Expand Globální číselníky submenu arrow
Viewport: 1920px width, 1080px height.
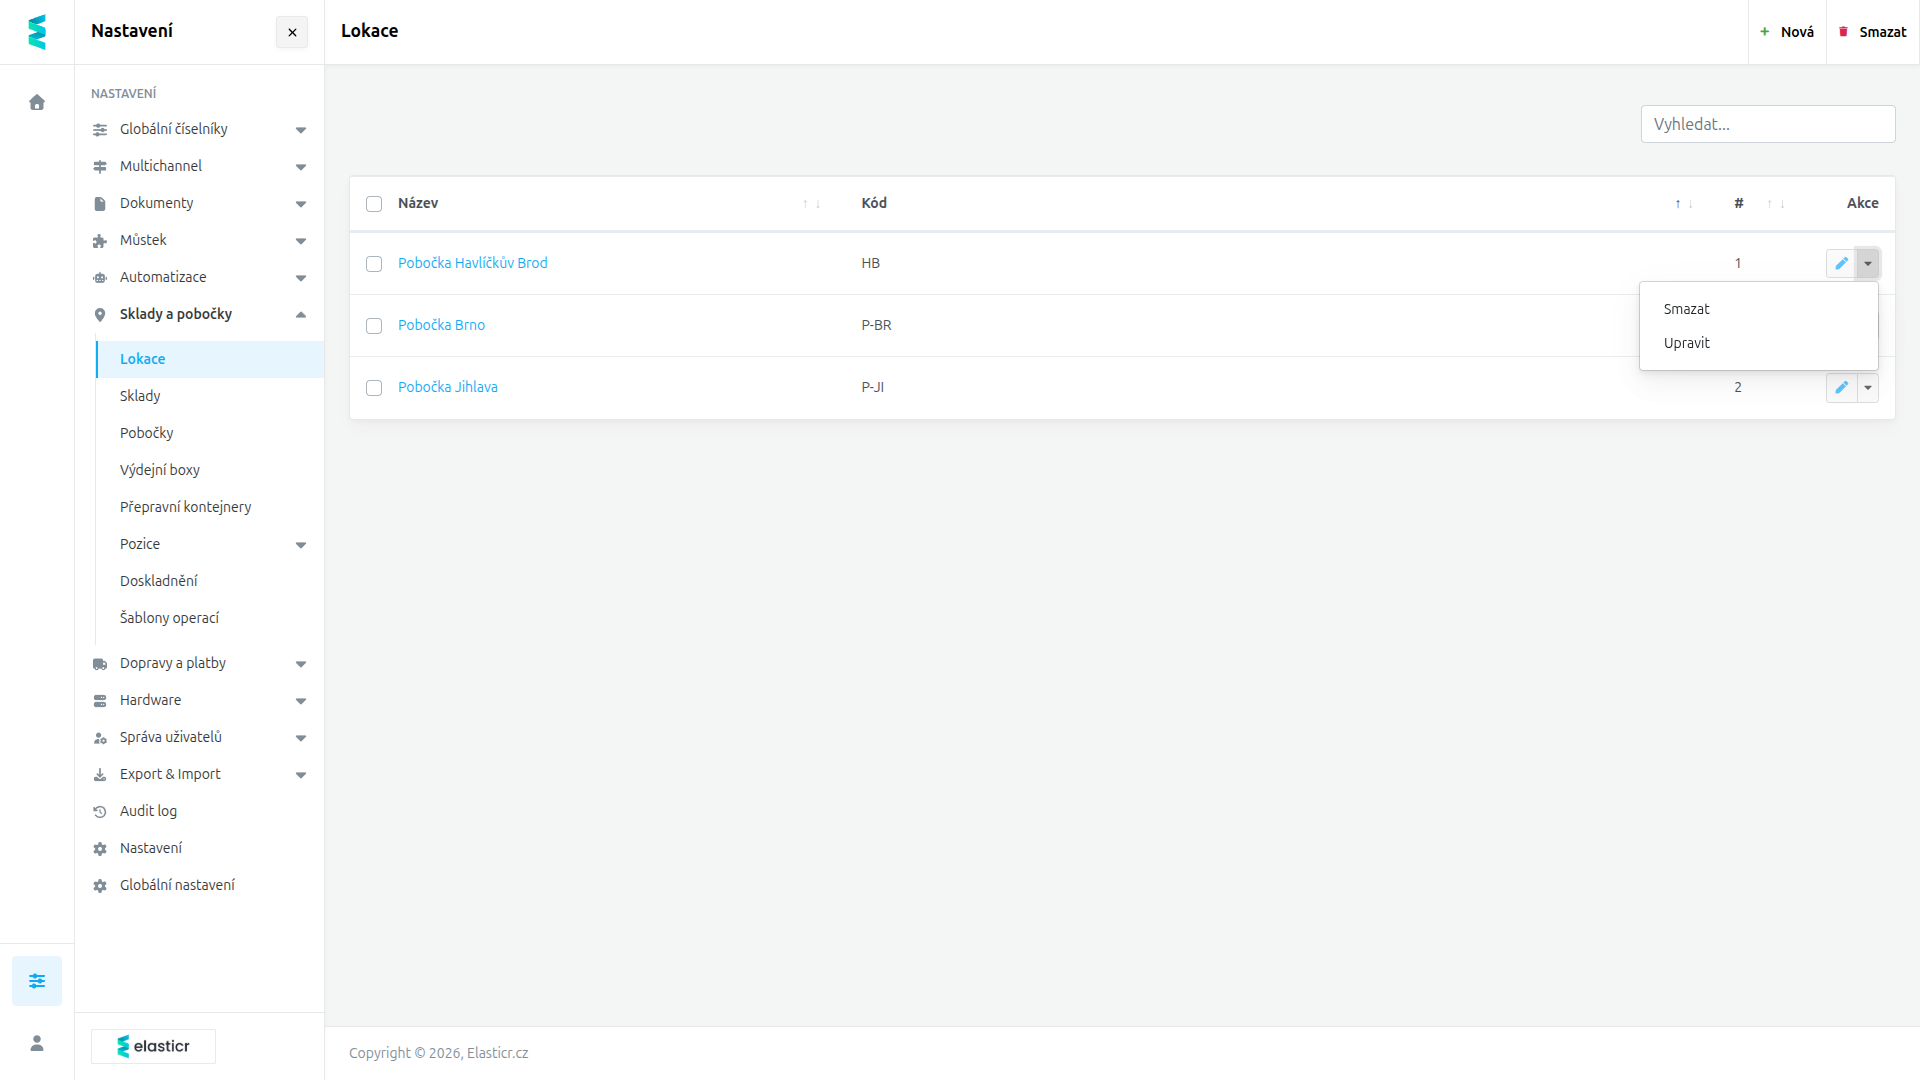(301, 130)
